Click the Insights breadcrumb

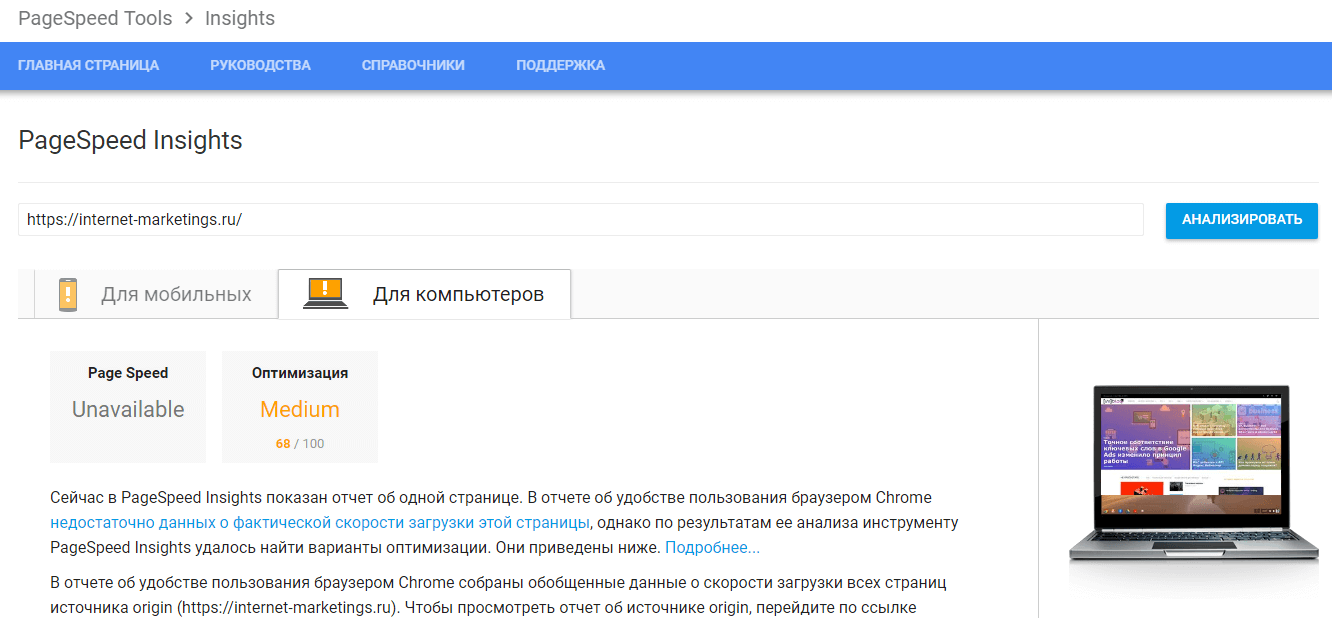(x=240, y=19)
